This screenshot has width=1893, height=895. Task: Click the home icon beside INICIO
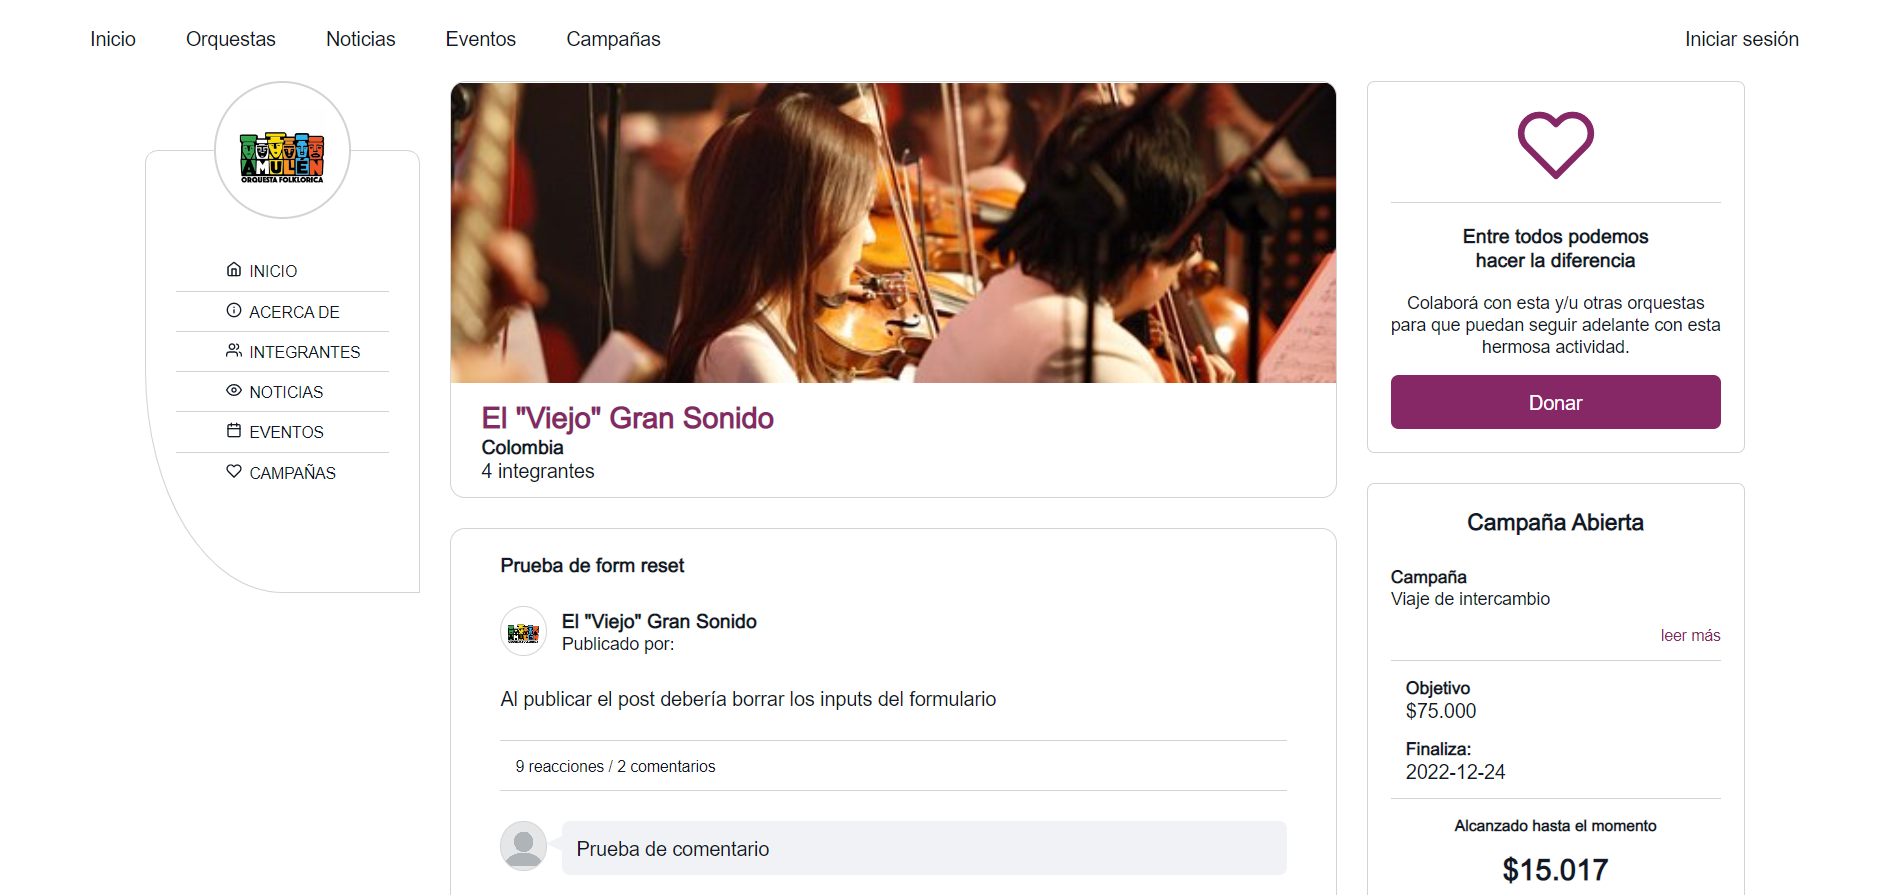pyautogui.click(x=234, y=270)
